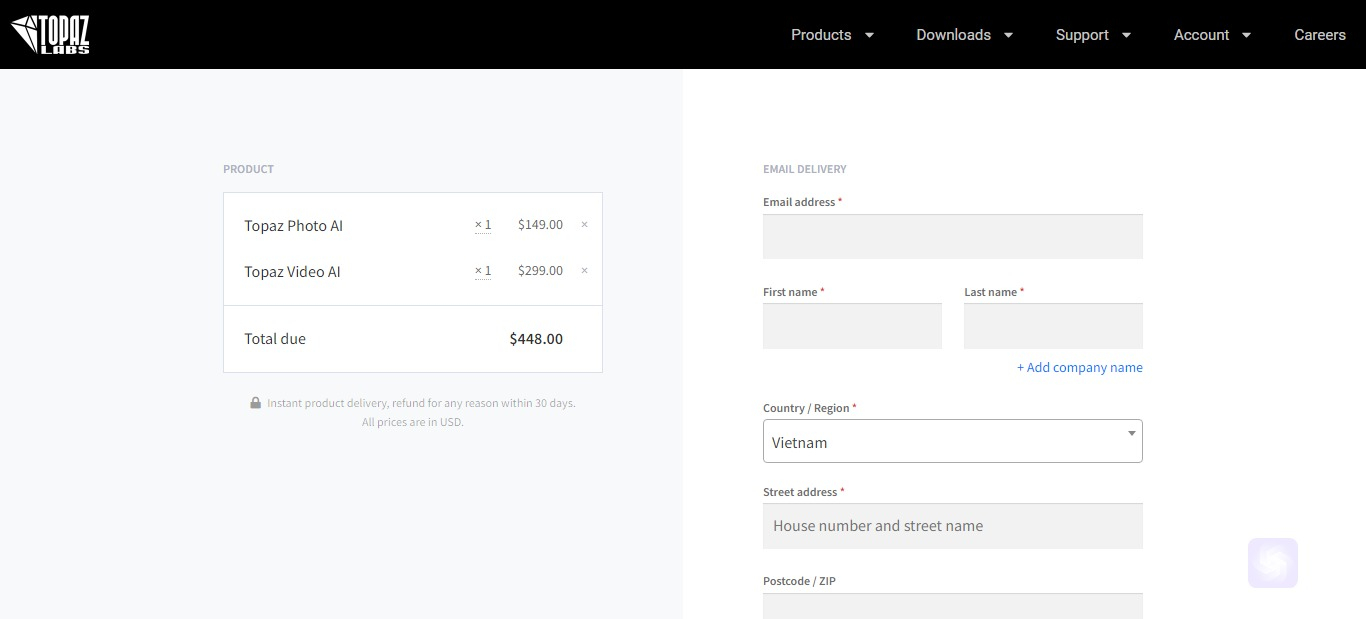The image size is (1366, 619).
Task: Expand the Support dropdown arrow
Action: [x=1126, y=35]
